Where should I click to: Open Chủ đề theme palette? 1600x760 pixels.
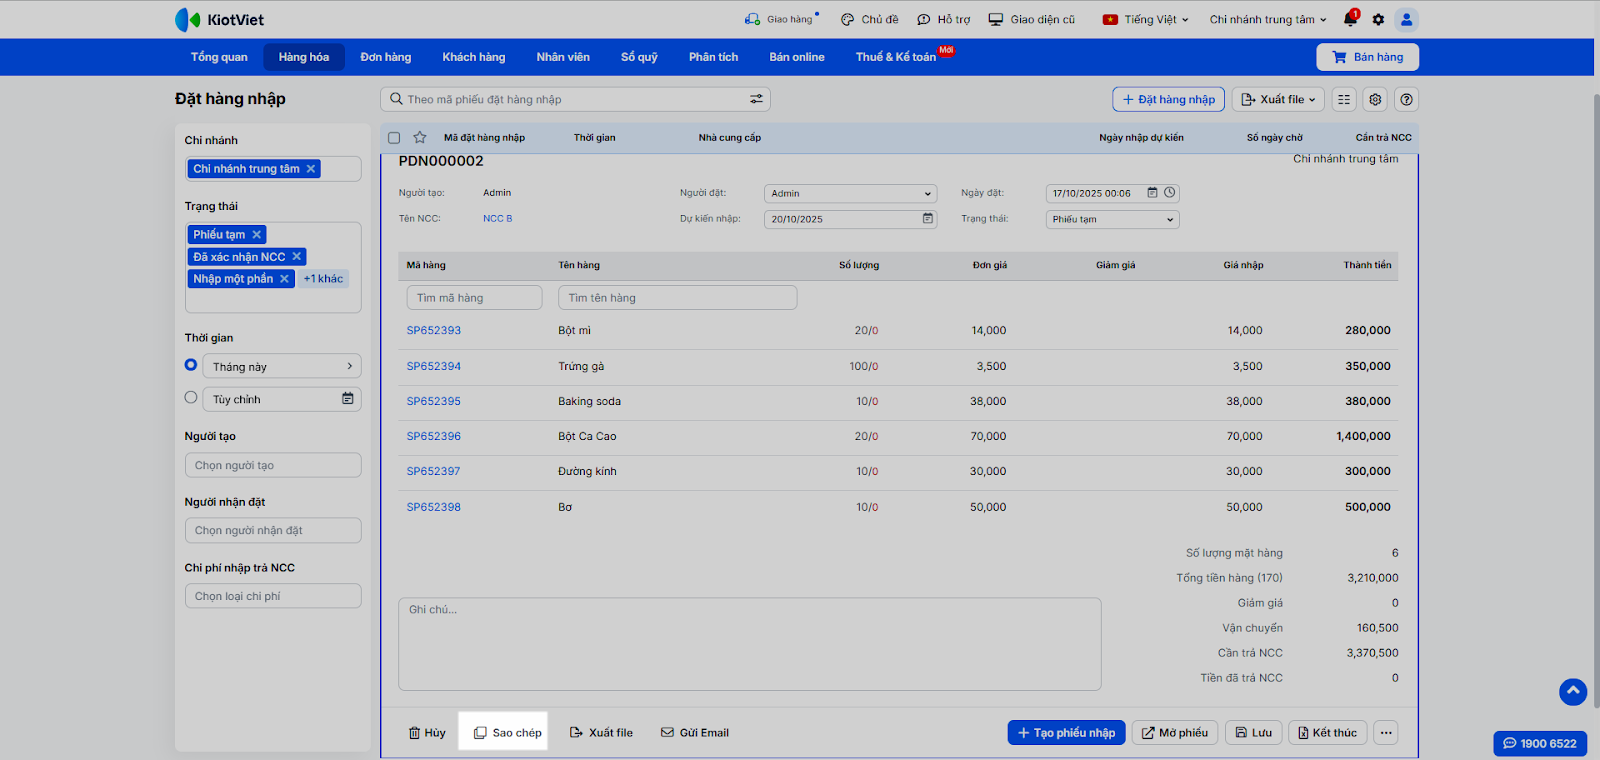(869, 19)
